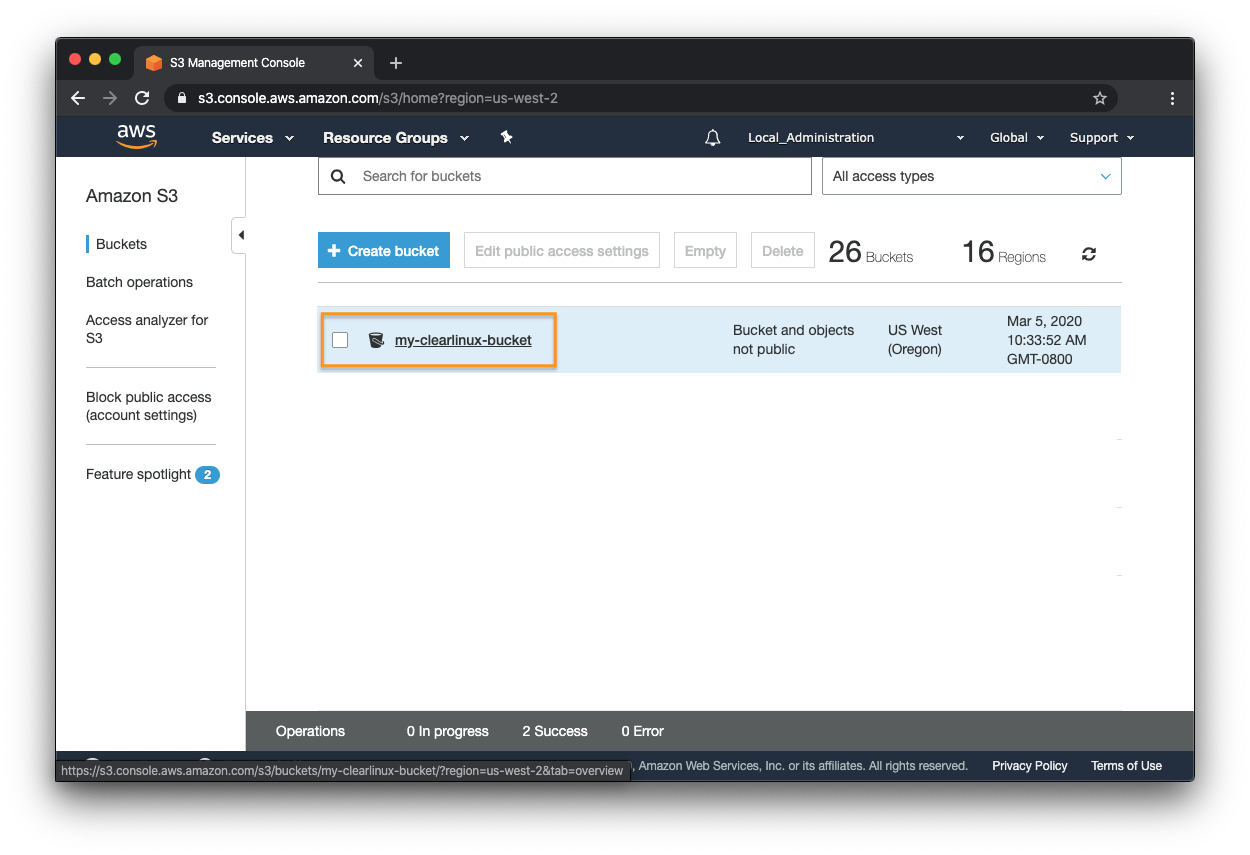Select the my-clearlinux-bucket checkbox
Image resolution: width=1250 pixels, height=855 pixels.
click(340, 340)
